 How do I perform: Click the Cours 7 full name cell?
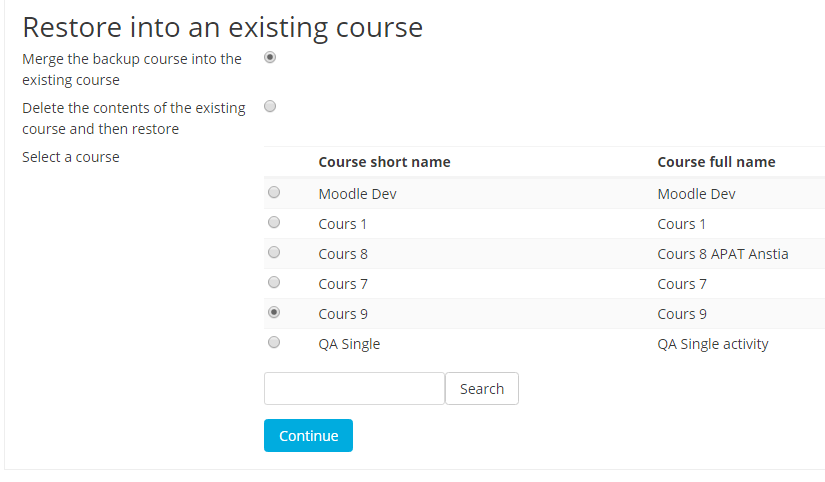coord(682,284)
